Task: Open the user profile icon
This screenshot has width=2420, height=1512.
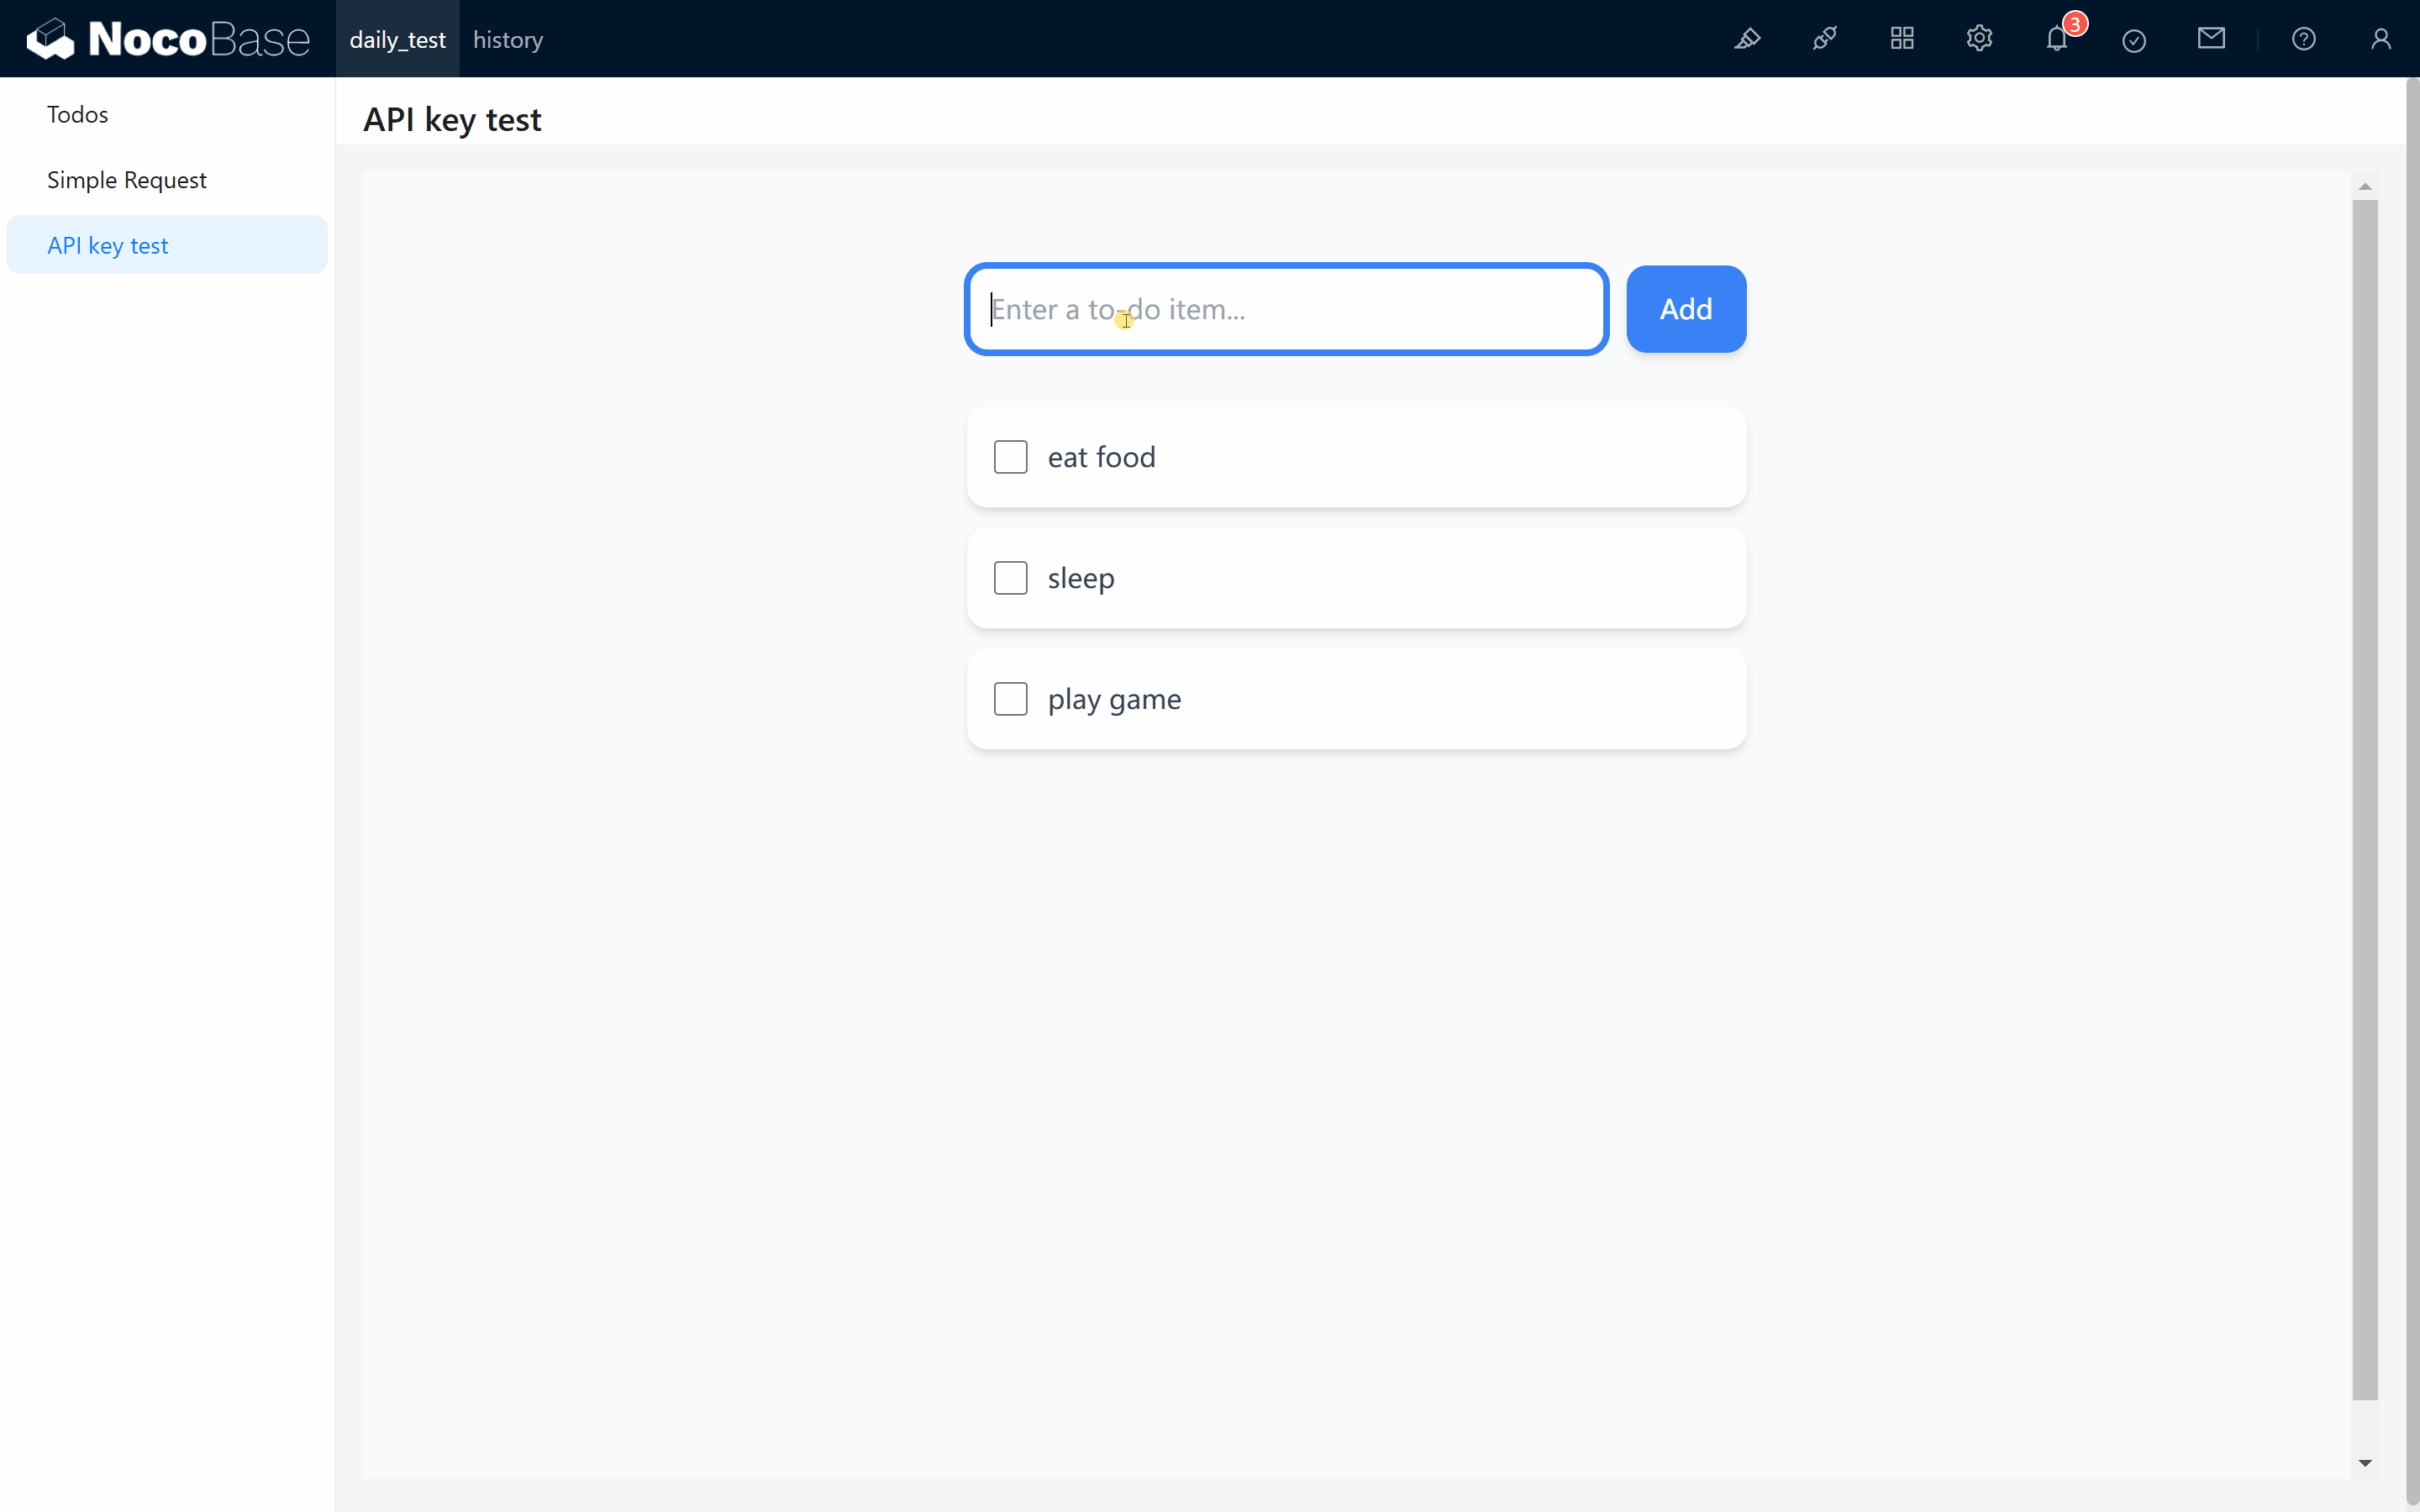Action: [x=2381, y=39]
